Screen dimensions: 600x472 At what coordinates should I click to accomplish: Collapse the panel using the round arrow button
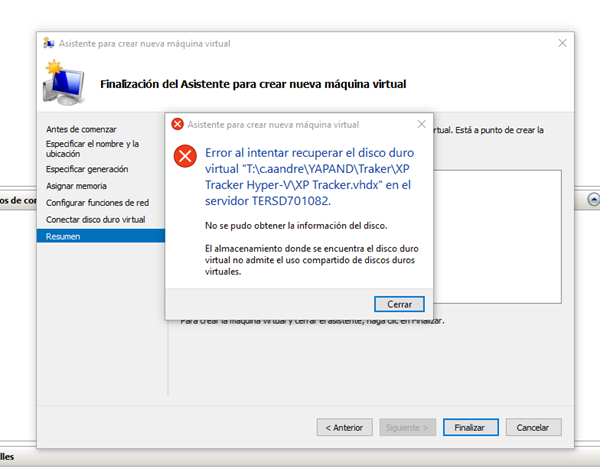coord(593,199)
